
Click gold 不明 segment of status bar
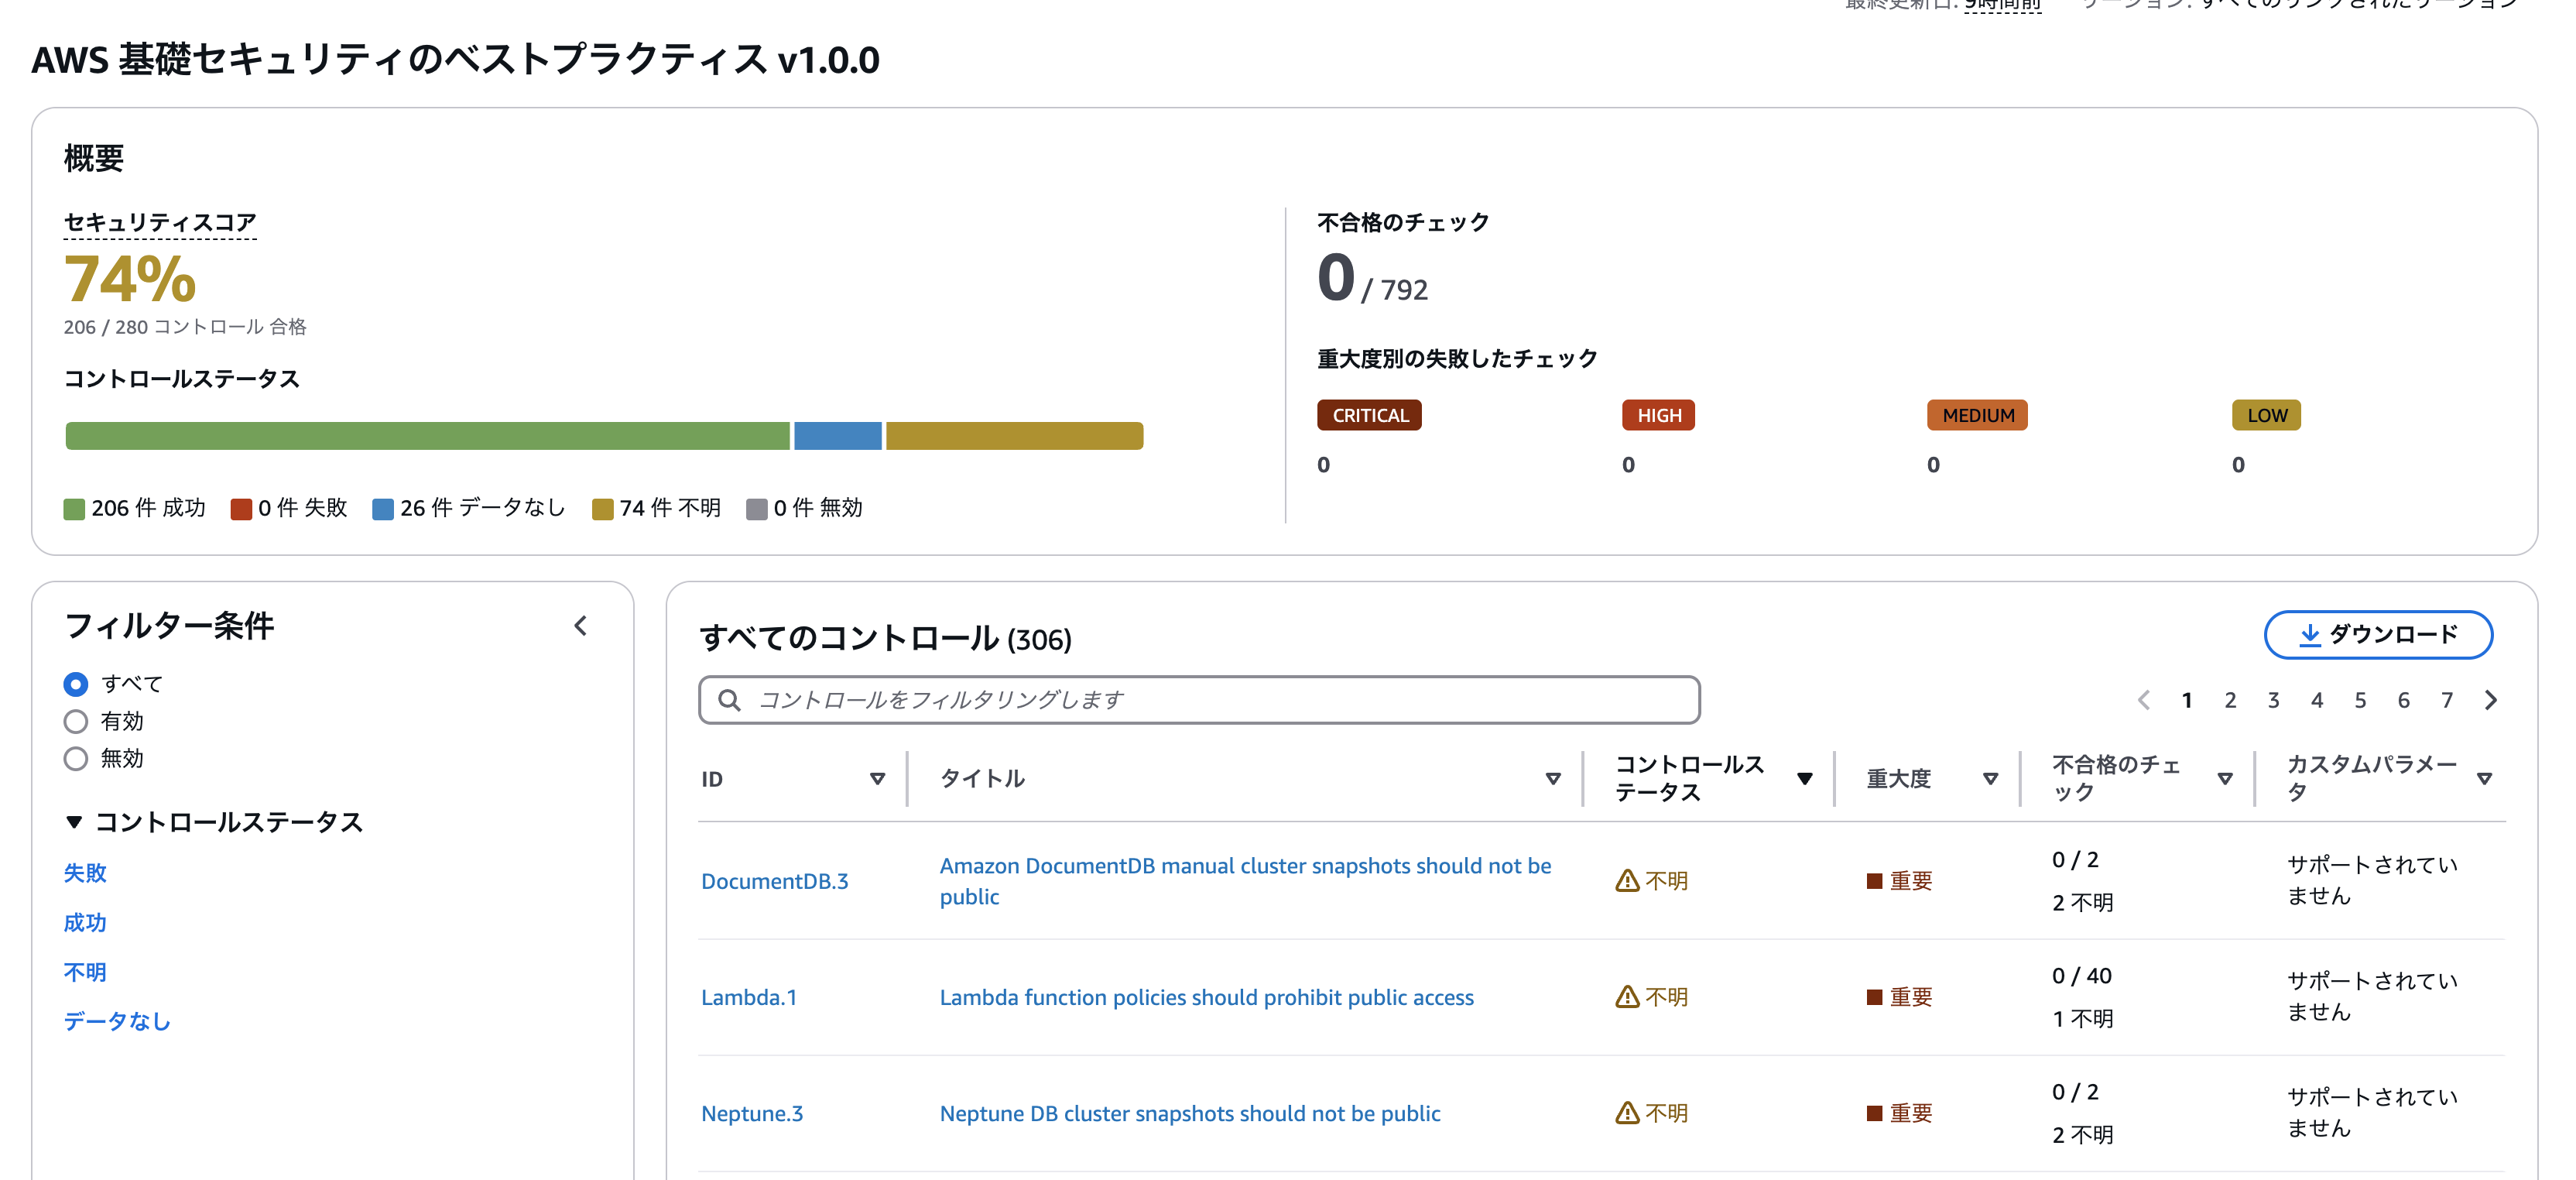1015,436
